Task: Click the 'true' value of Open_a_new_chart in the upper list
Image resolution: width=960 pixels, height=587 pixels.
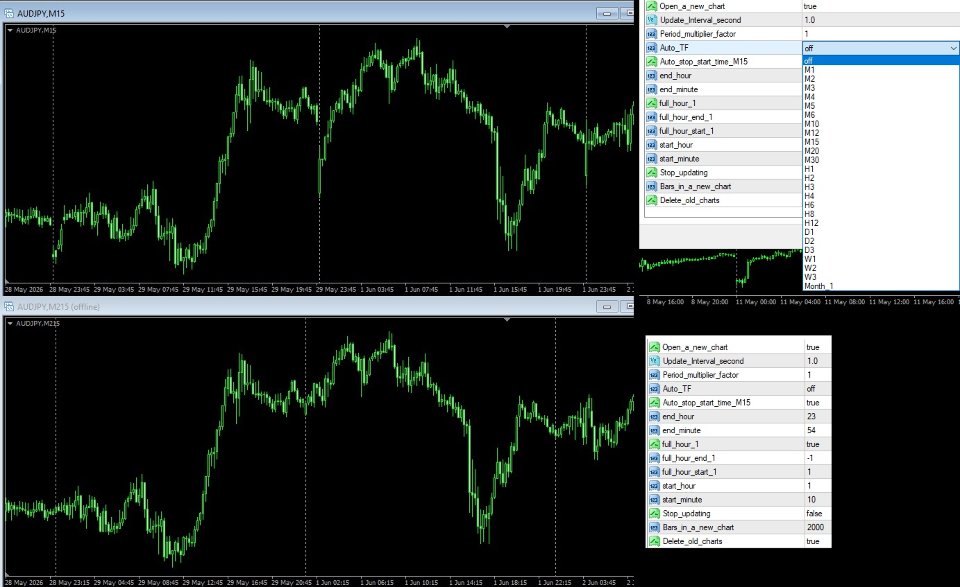Action: pyautogui.click(x=810, y=6)
